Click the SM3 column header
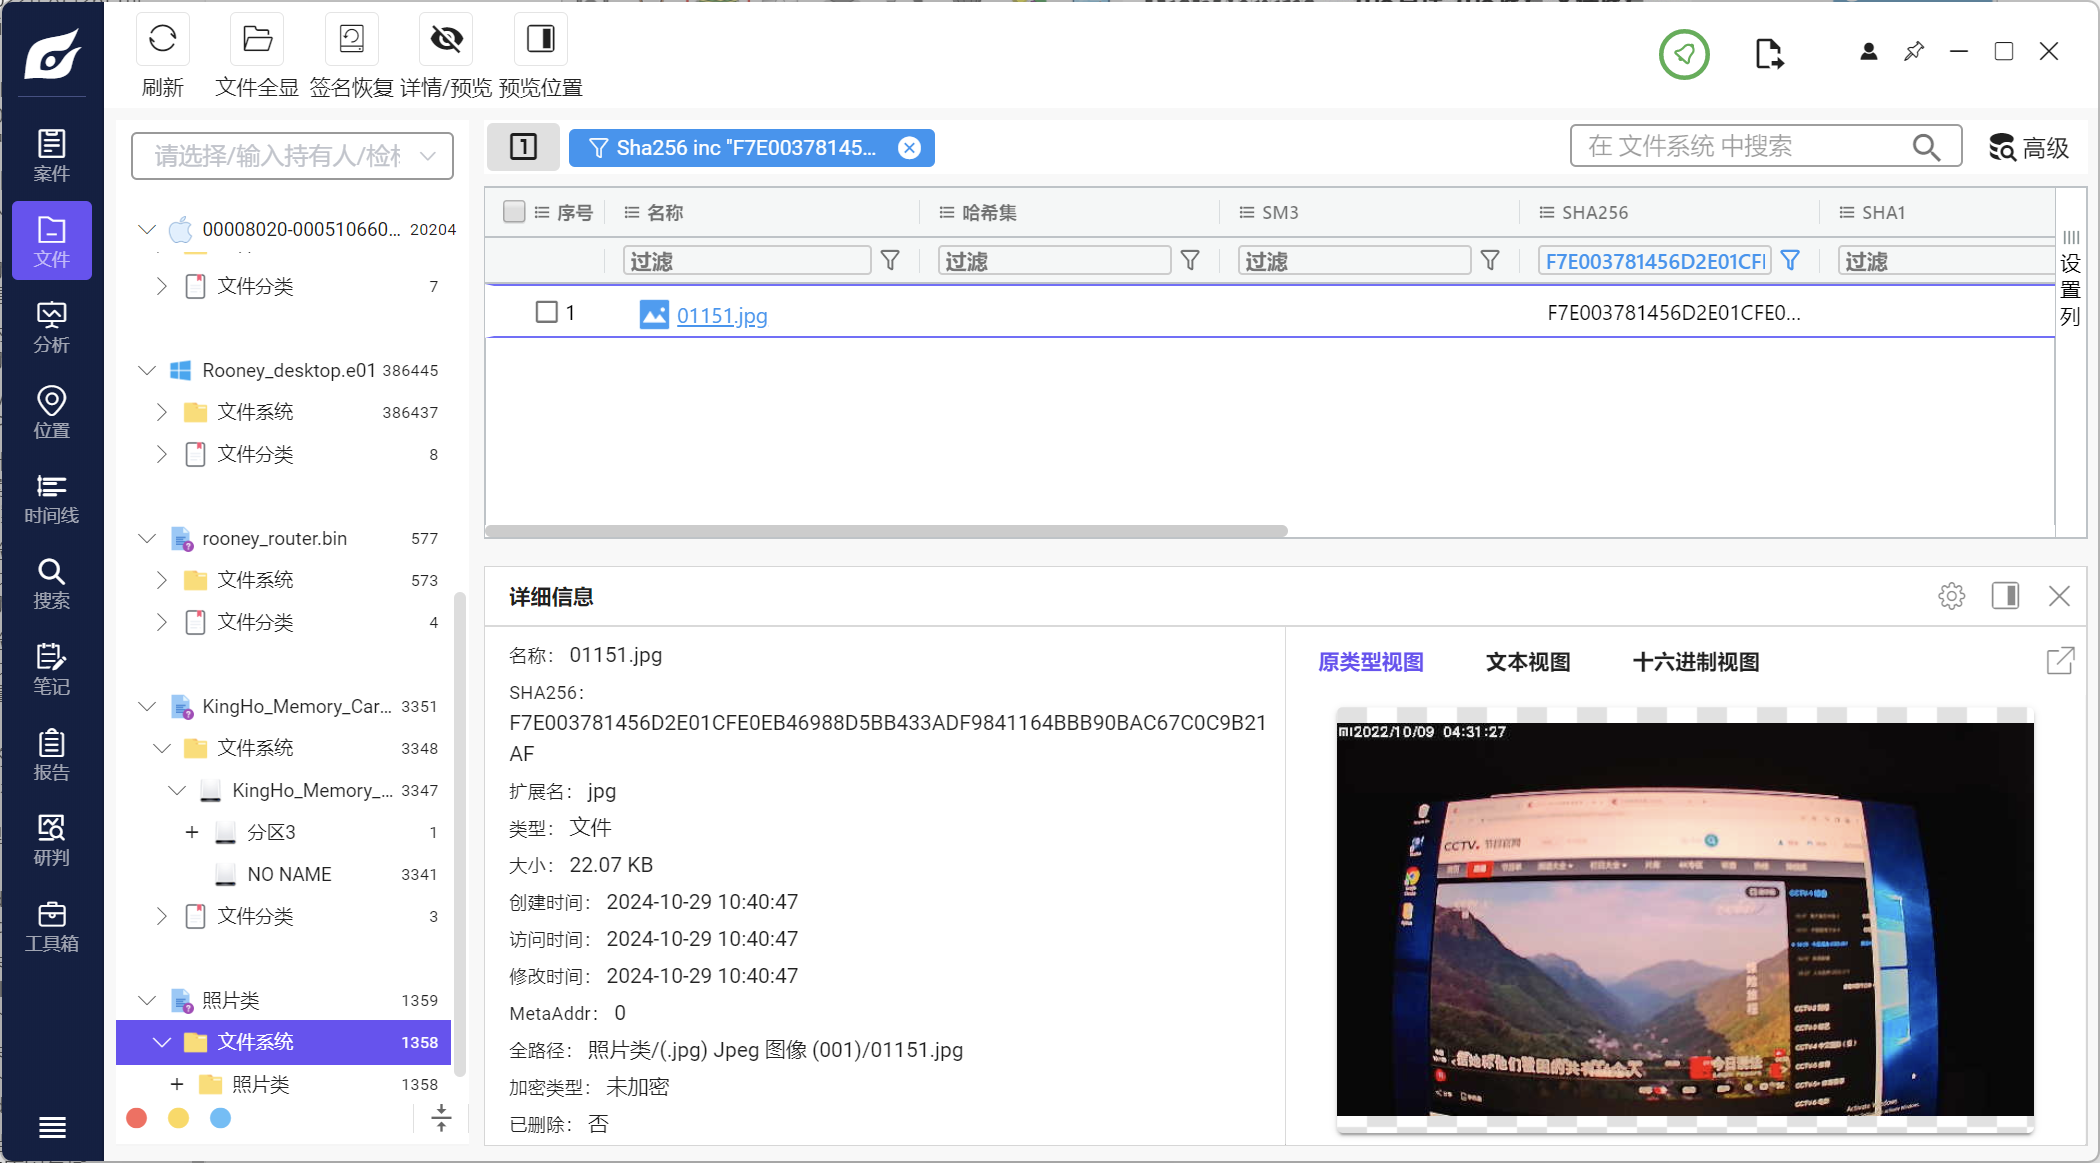 tap(1279, 212)
